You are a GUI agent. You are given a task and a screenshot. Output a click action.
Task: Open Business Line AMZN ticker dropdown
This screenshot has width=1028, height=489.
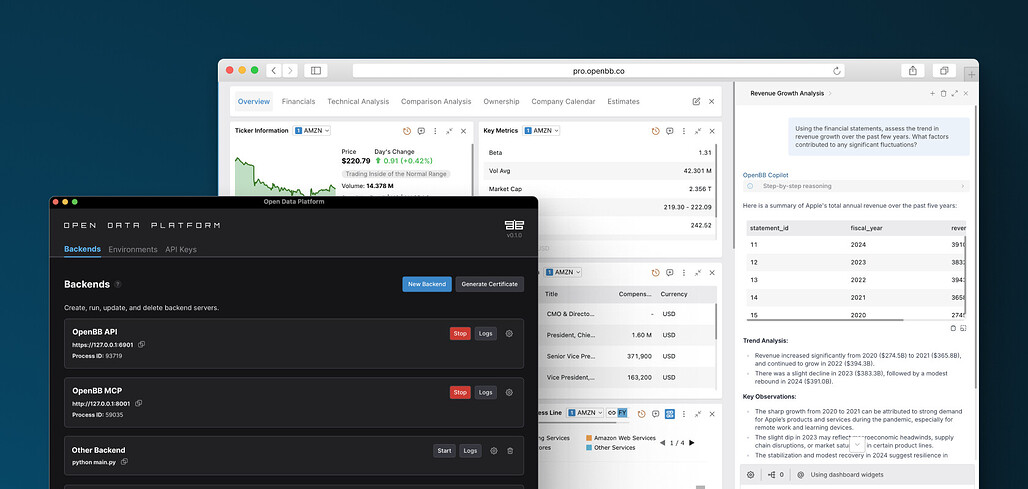(585, 413)
